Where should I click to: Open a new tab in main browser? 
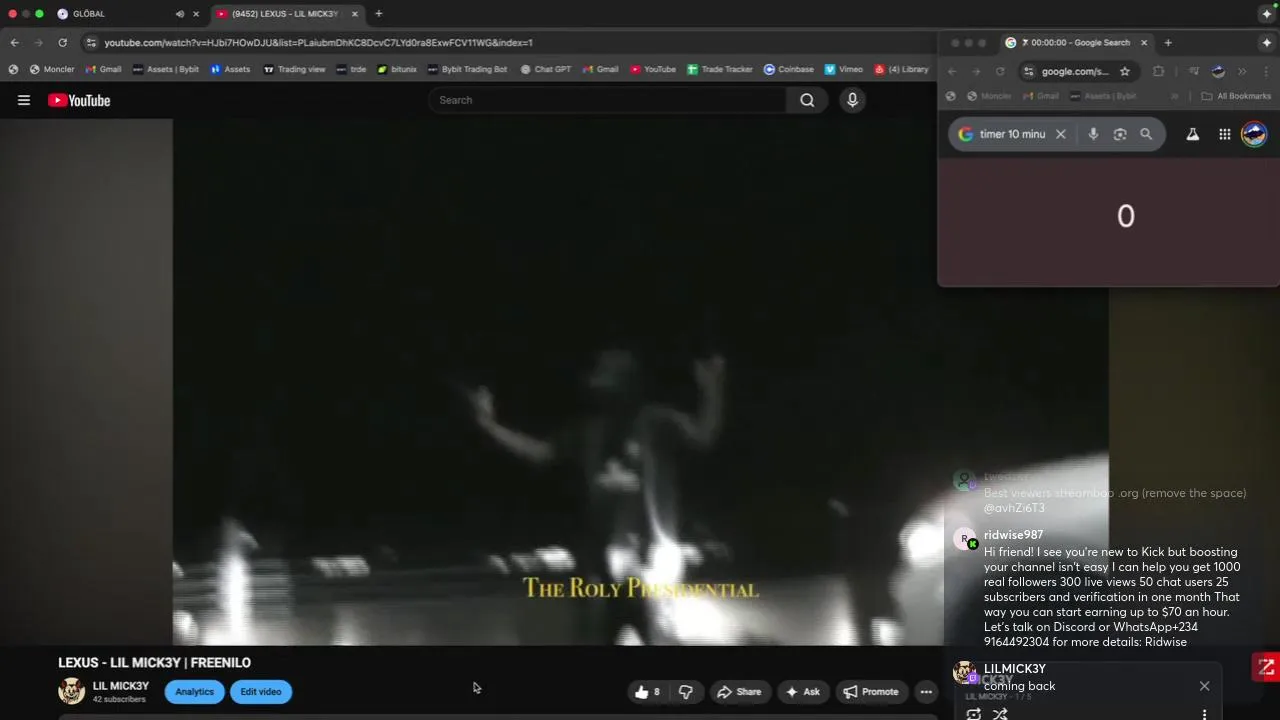click(x=379, y=14)
